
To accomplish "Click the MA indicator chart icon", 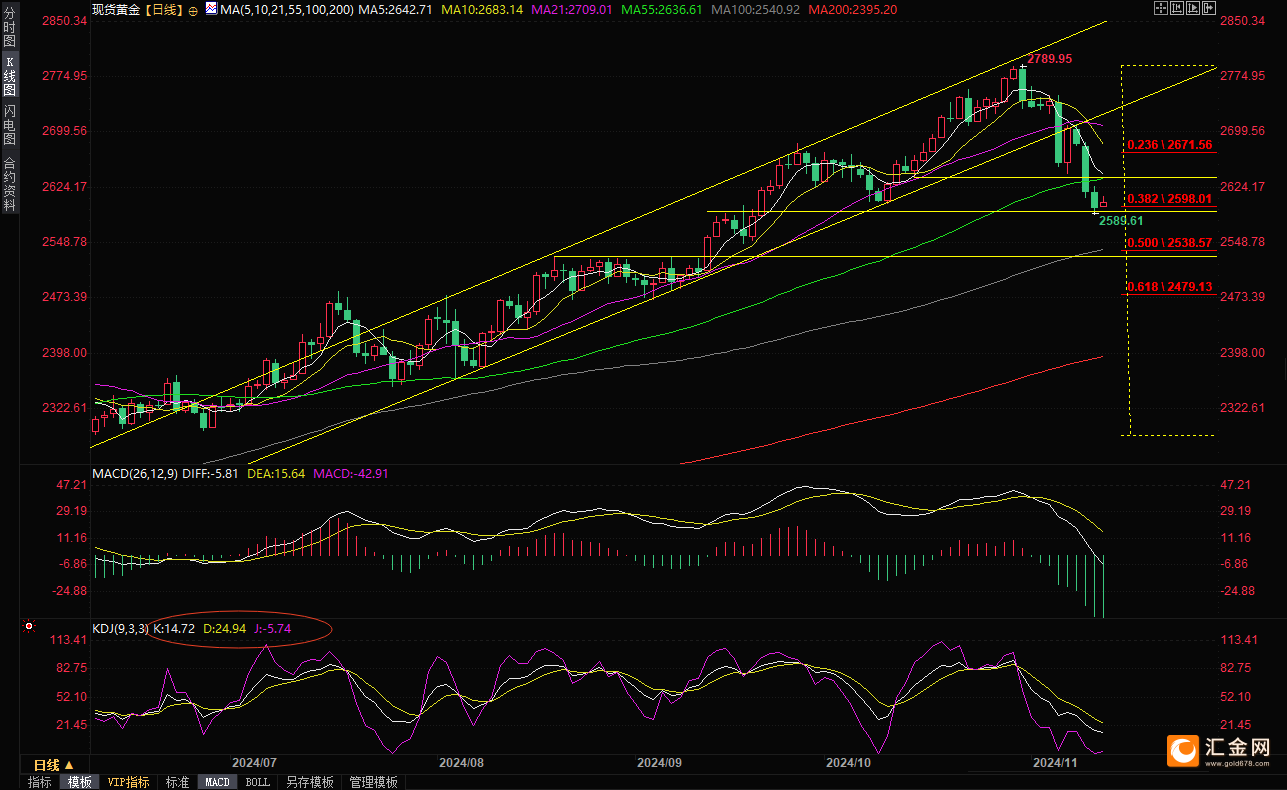I will click(x=210, y=8).
